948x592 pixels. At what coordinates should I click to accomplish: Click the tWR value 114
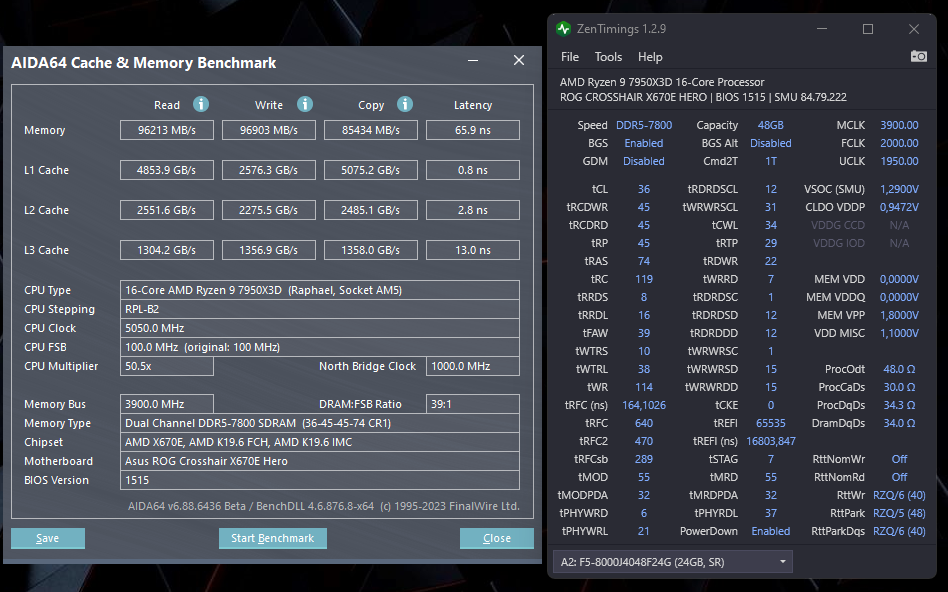pyautogui.click(x=644, y=387)
